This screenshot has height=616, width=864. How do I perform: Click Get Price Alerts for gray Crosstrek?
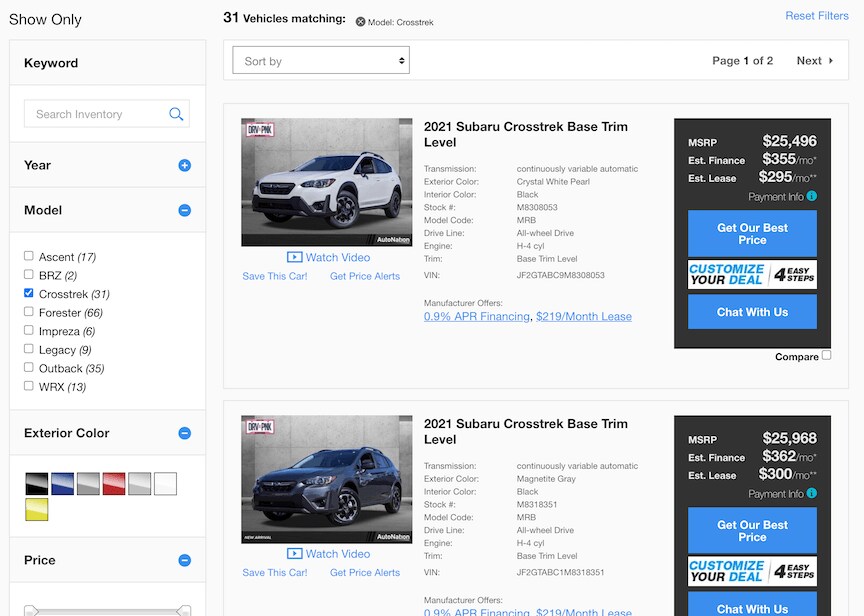[365, 573]
